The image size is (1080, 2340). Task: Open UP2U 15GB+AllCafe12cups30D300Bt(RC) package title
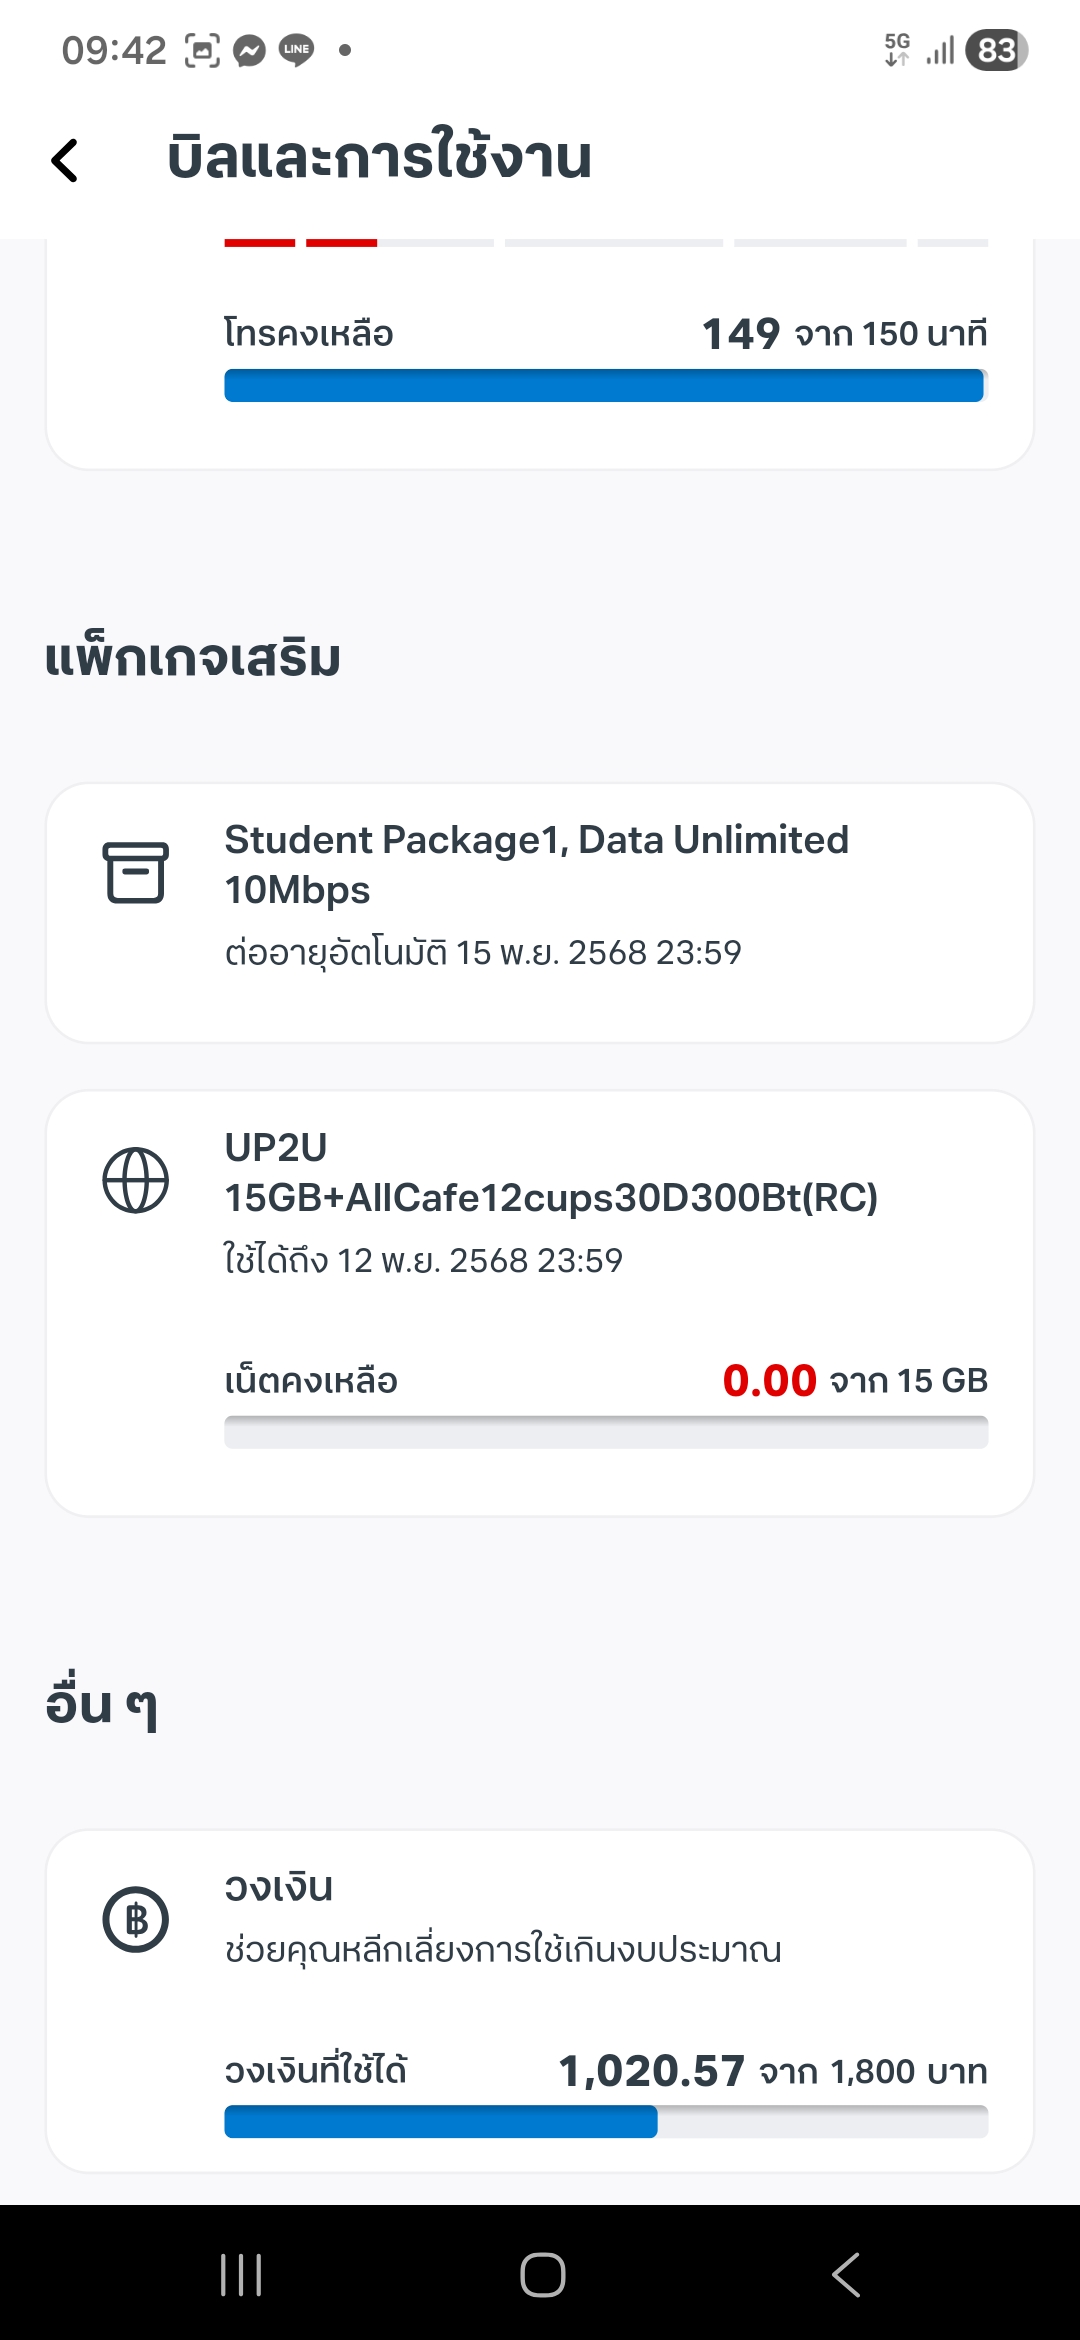(x=550, y=1172)
